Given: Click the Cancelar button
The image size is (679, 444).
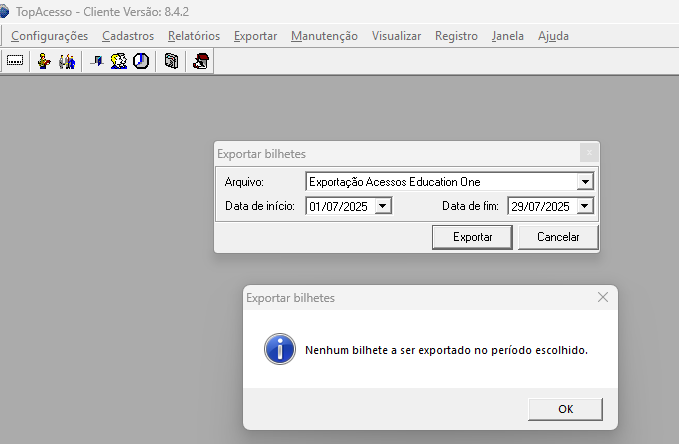Looking at the screenshot, I should [x=558, y=237].
